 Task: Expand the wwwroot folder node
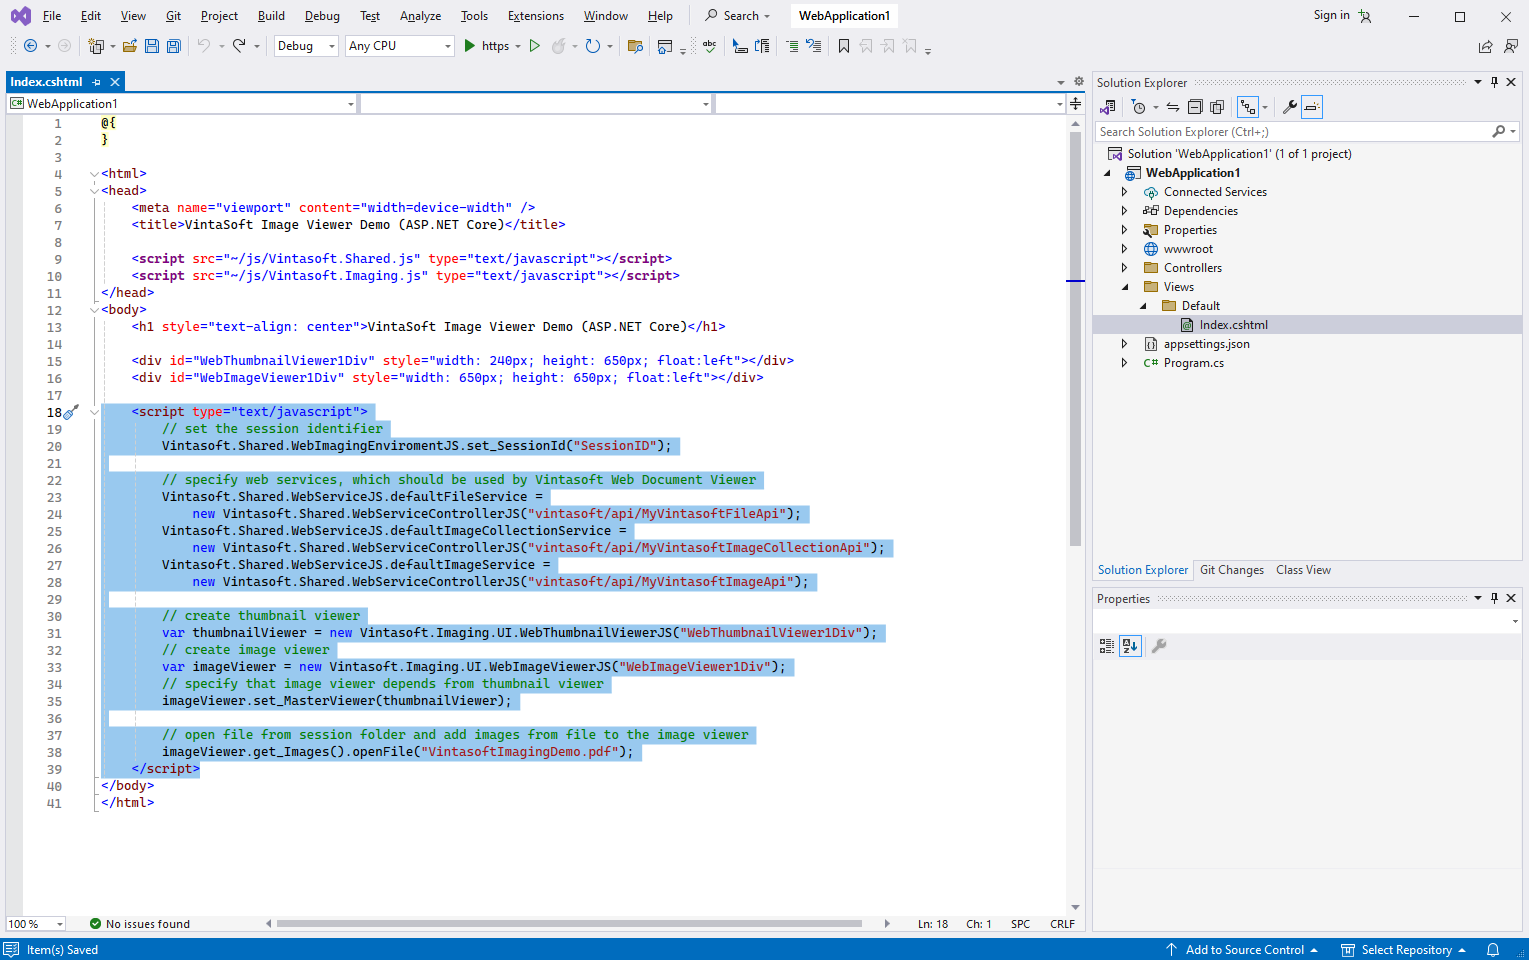pyautogui.click(x=1124, y=249)
